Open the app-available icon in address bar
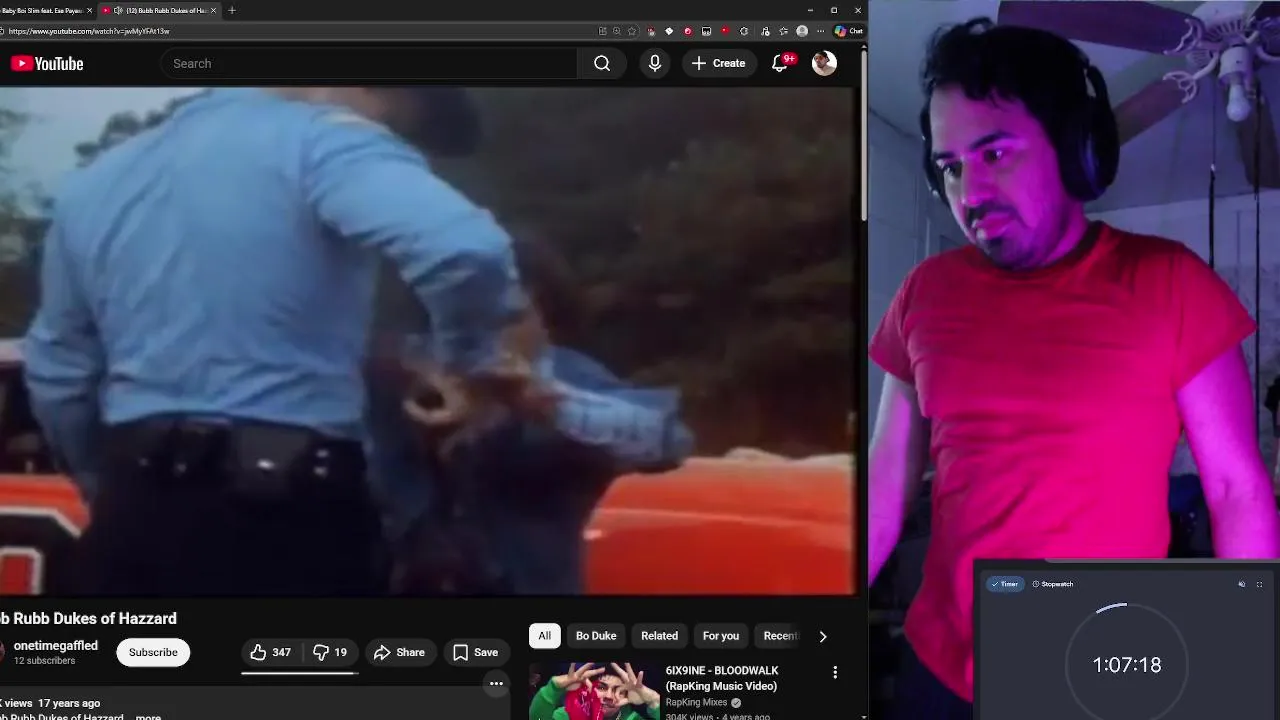 point(603,31)
